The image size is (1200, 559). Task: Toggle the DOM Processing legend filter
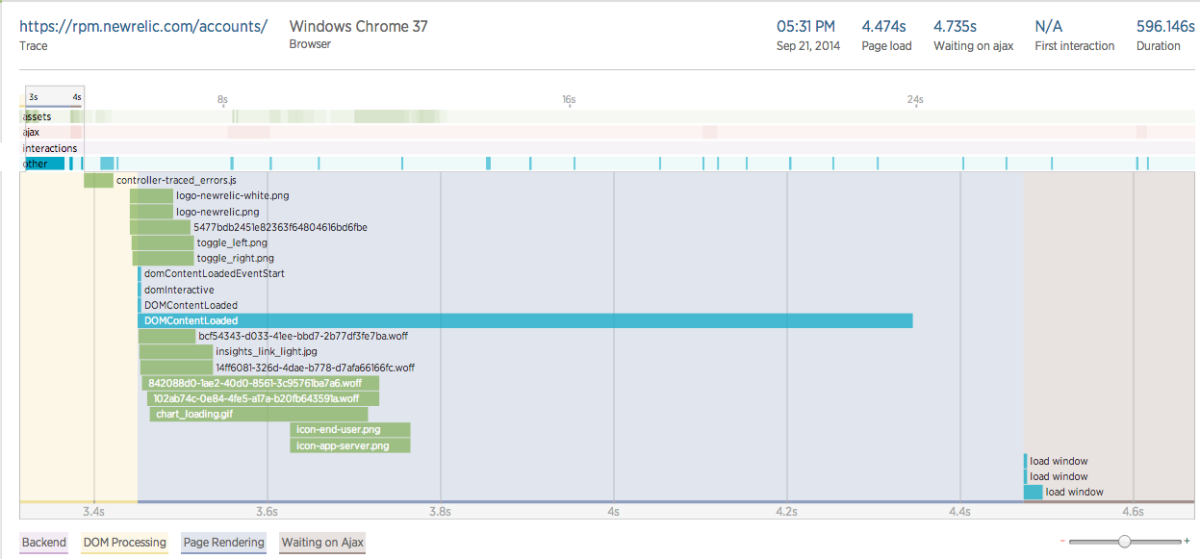(125, 543)
